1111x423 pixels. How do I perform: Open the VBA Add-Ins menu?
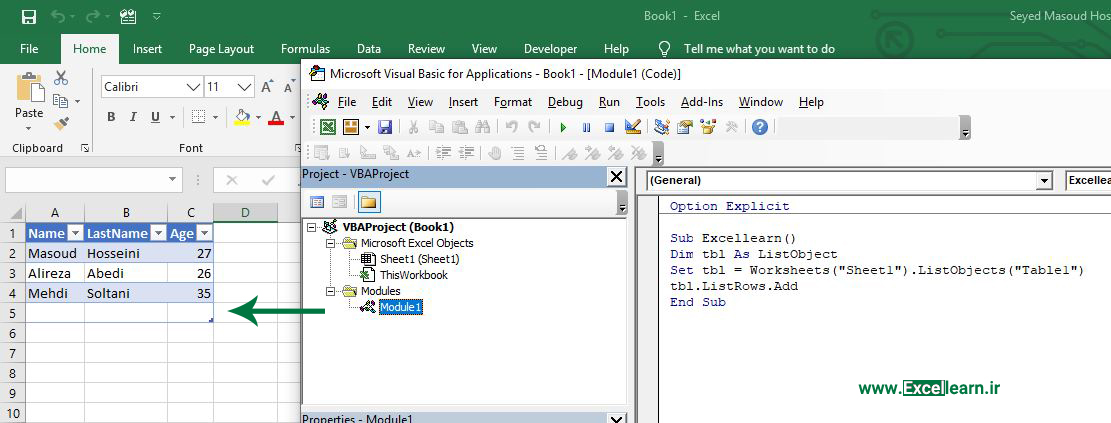pos(701,102)
